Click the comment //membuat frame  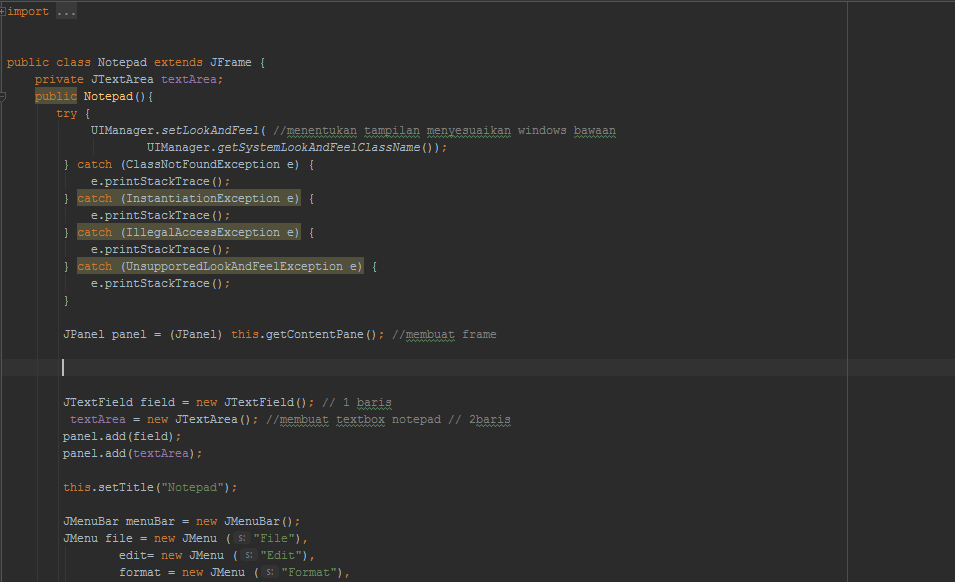[x=445, y=333]
